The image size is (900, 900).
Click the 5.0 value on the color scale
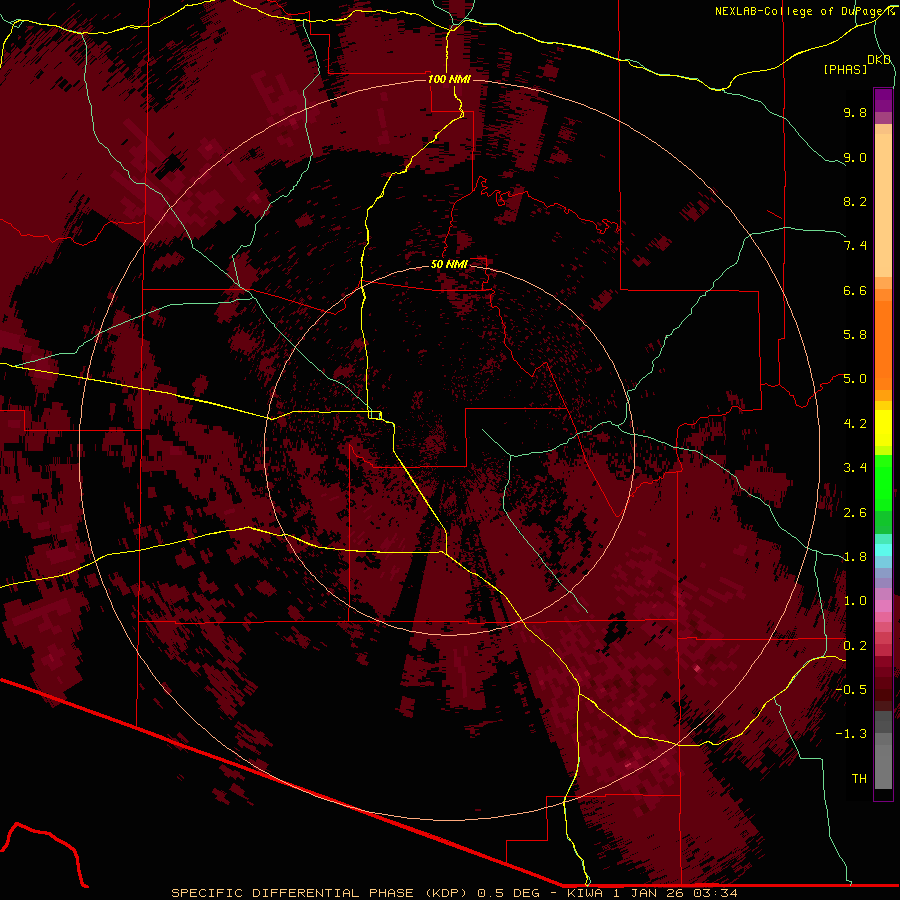855,379
